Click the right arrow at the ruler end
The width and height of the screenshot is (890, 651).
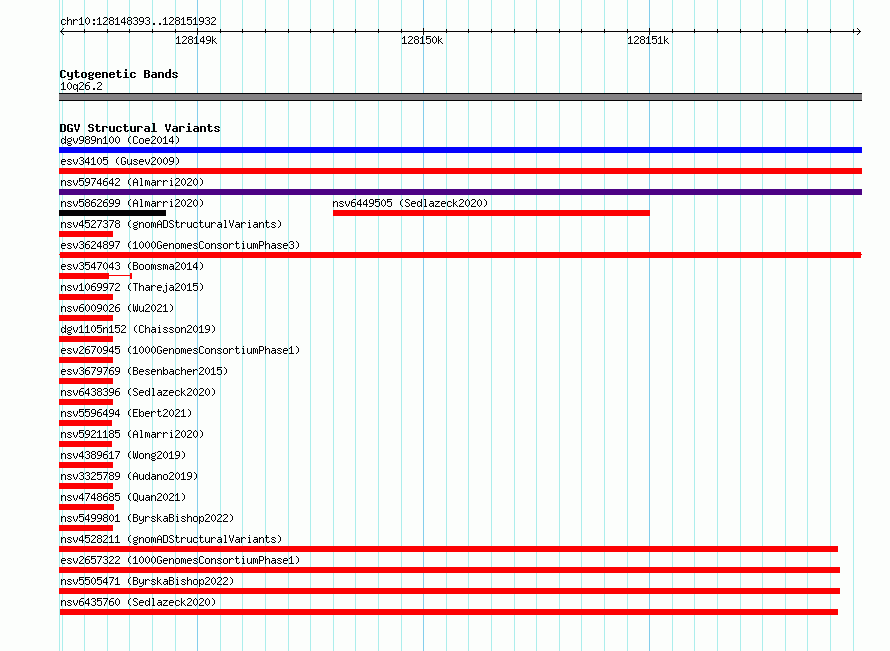coord(858,31)
